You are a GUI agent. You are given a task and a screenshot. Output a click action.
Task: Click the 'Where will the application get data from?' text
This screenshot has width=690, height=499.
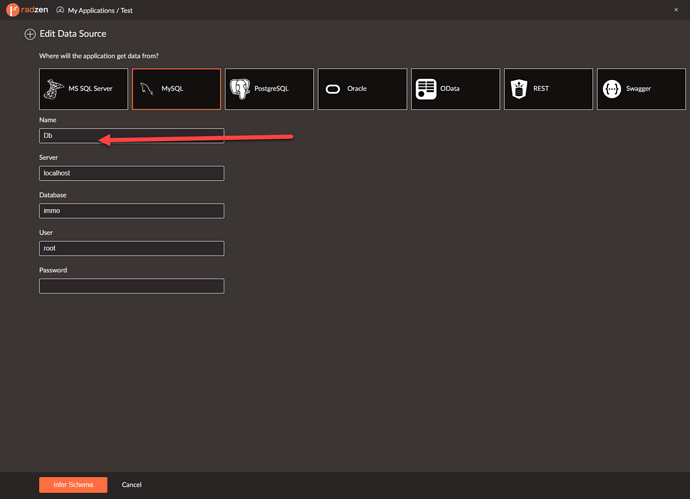point(99,56)
